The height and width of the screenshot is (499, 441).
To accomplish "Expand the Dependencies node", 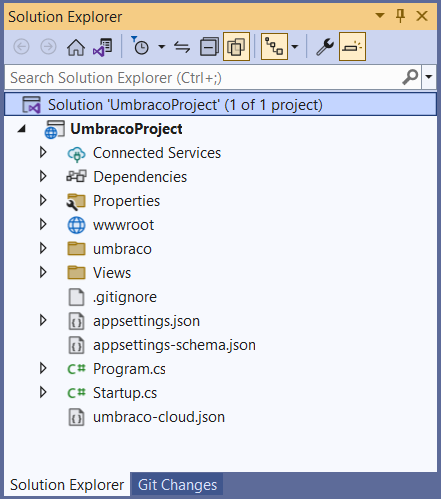I will 43,177.
